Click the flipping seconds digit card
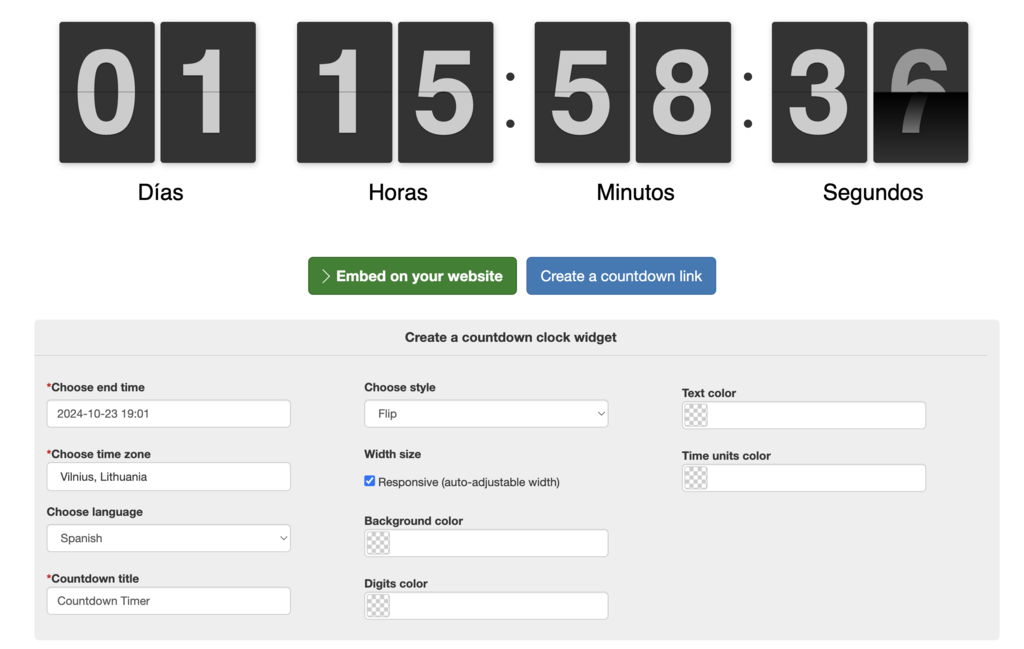This screenshot has height=649, width=1024. (920, 91)
